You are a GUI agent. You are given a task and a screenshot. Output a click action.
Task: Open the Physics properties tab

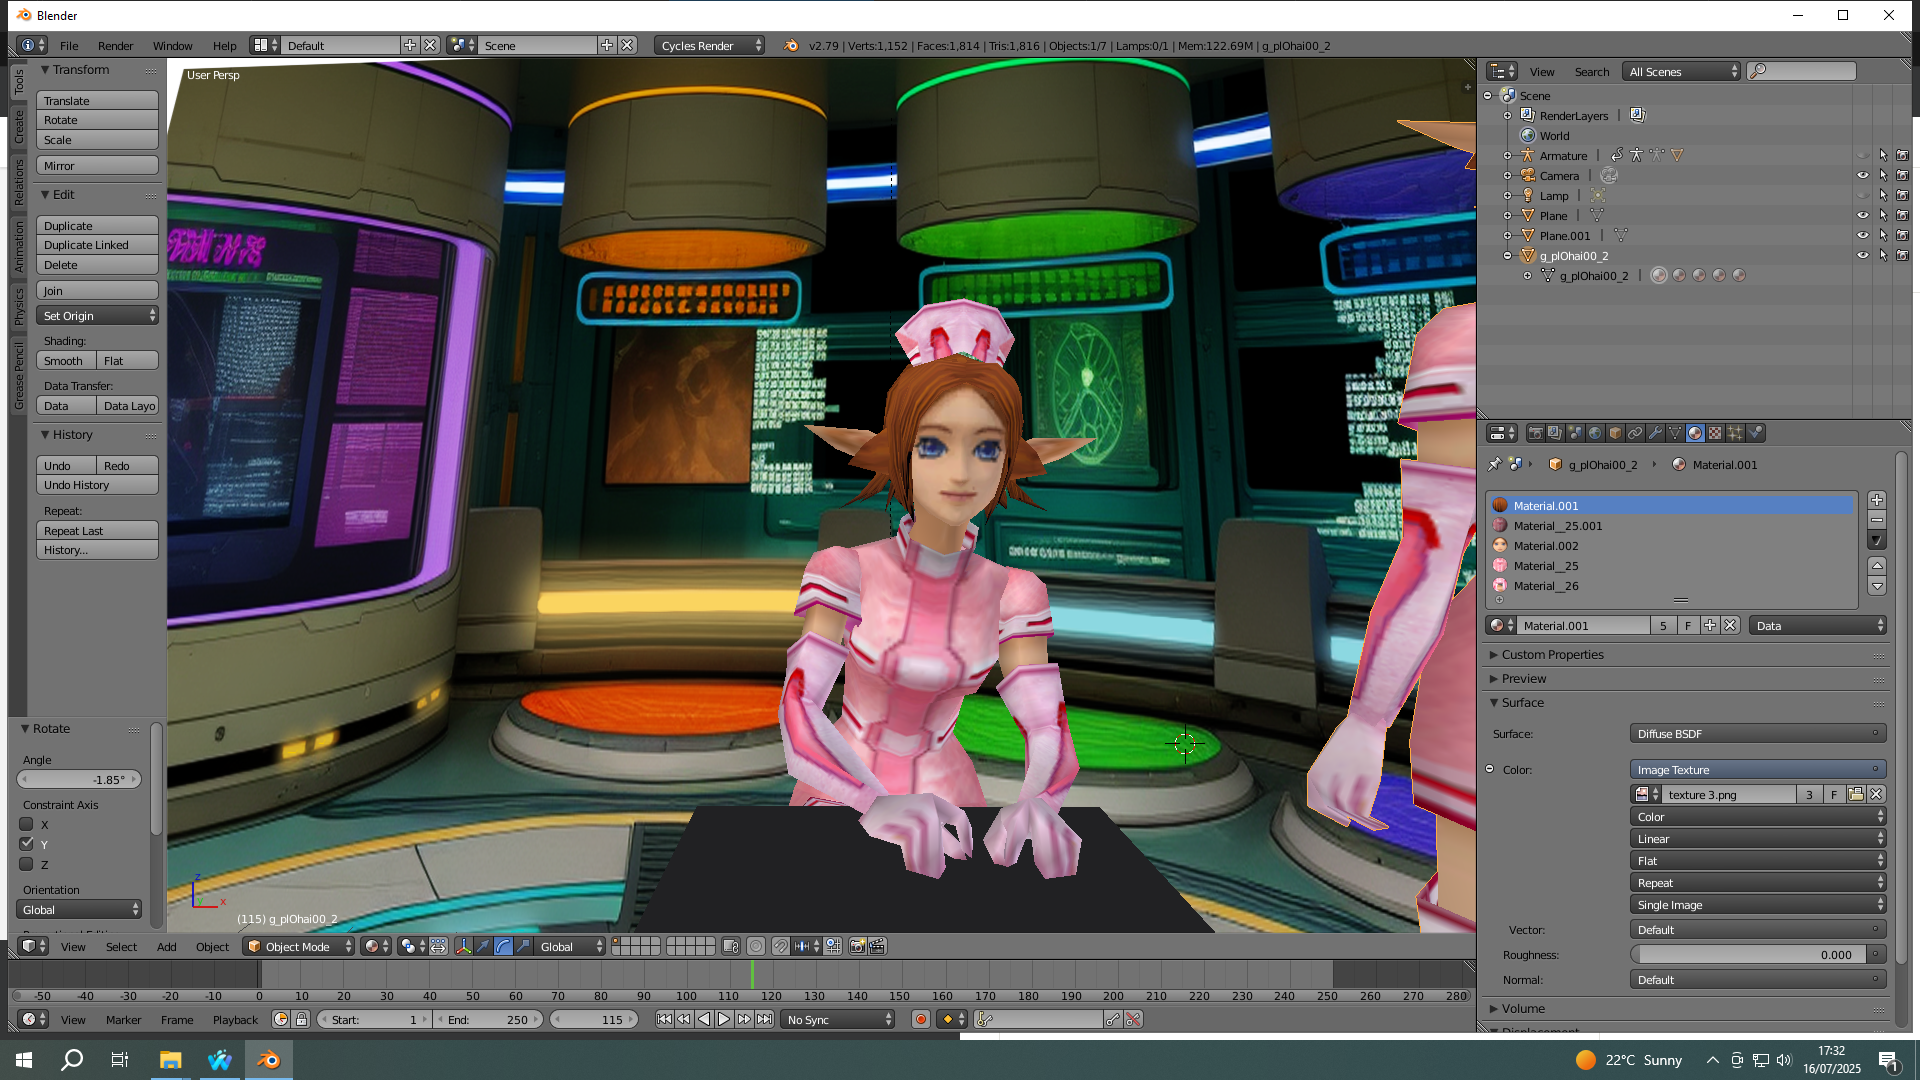1756,433
